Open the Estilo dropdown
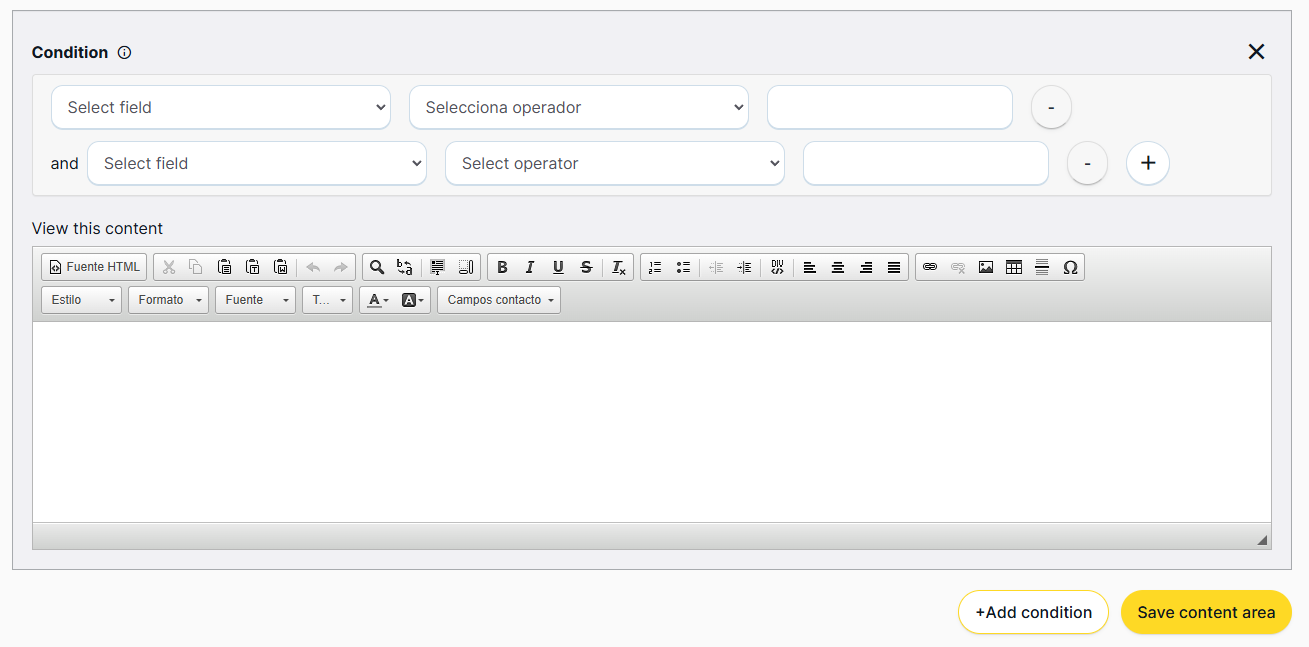This screenshot has width=1309, height=647. [81, 300]
